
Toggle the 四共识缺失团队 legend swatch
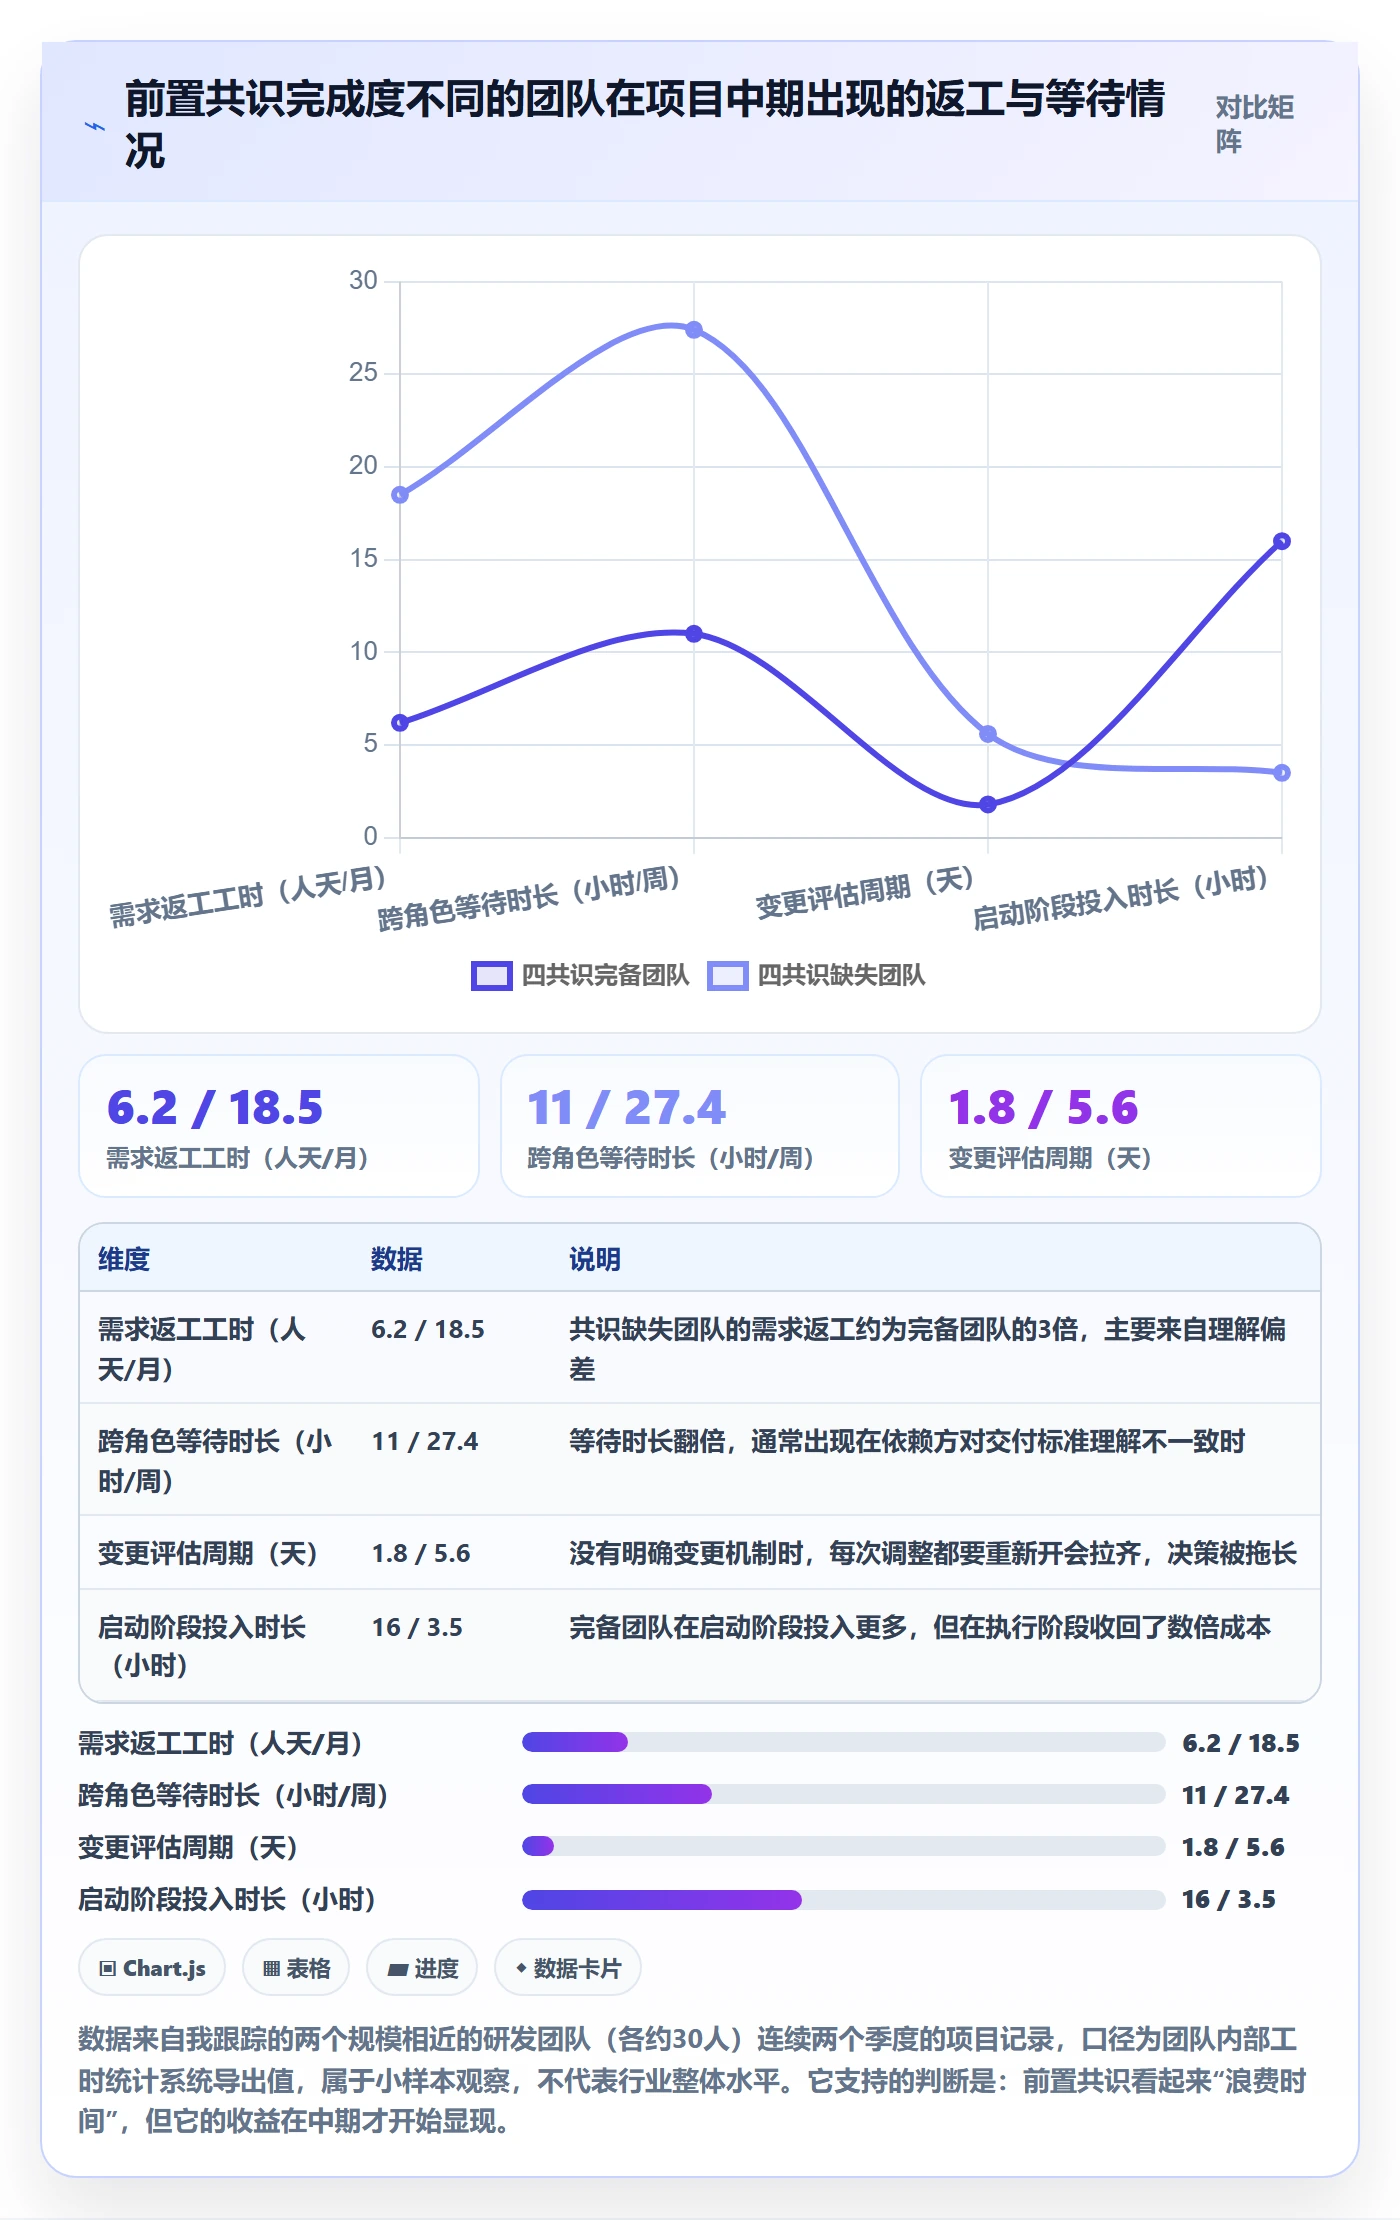727,976
